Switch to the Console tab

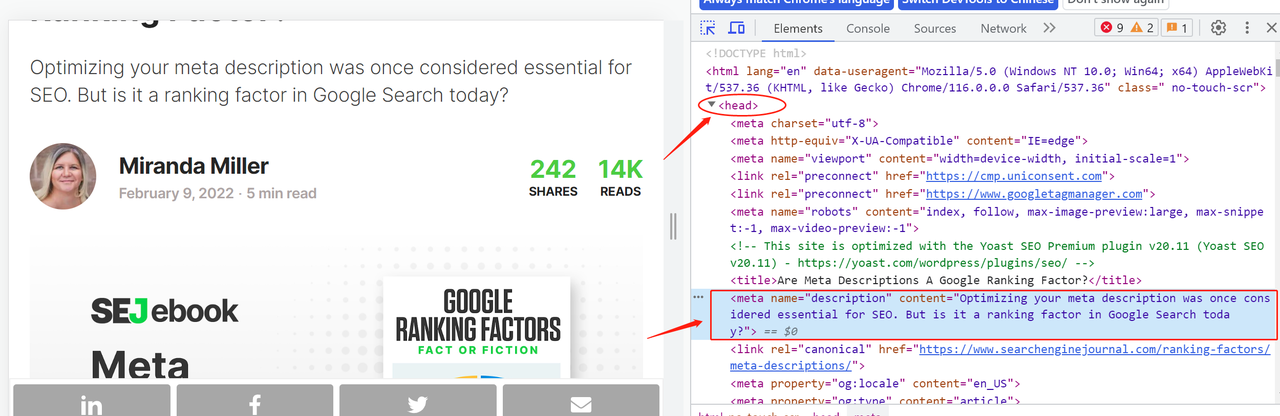[868, 28]
